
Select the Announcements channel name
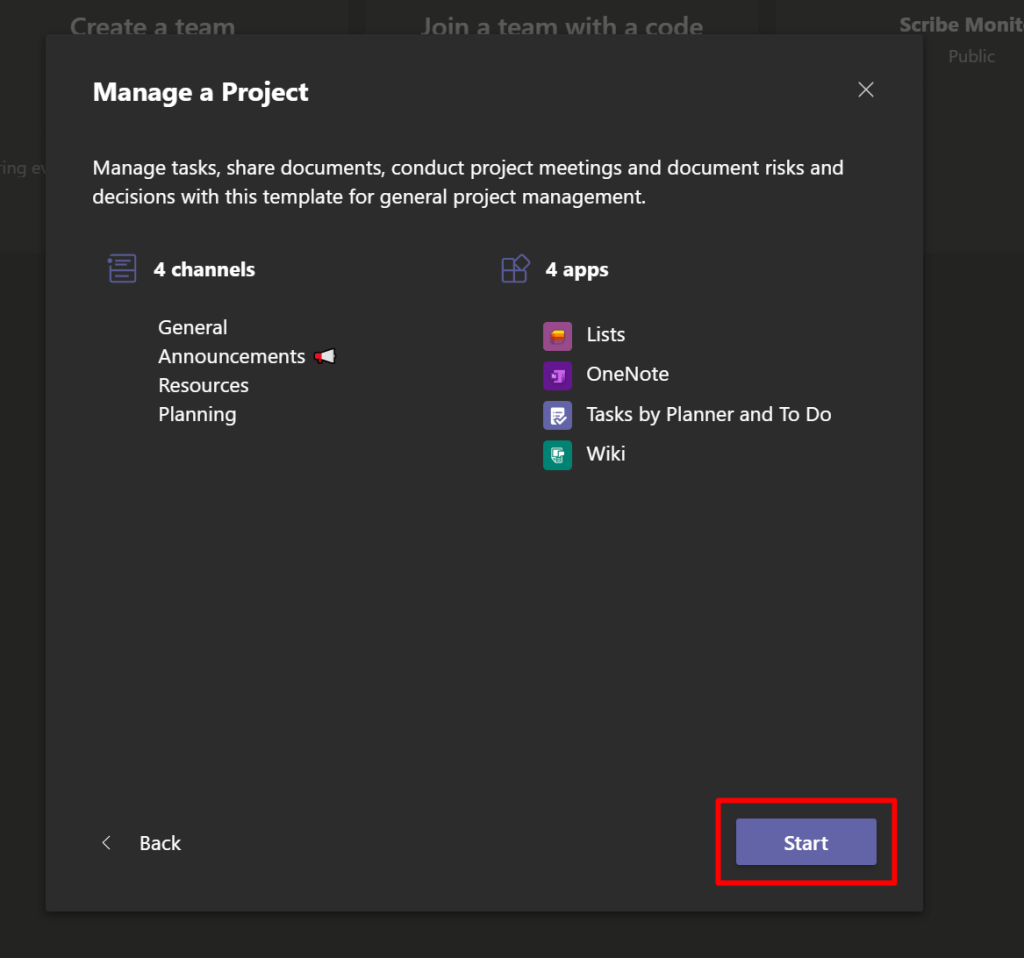[x=232, y=356]
